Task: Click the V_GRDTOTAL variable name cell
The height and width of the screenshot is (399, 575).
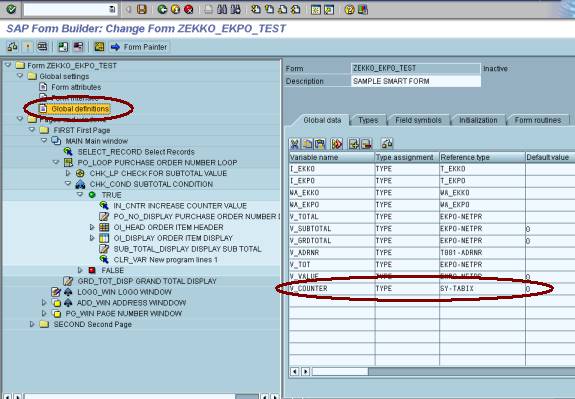Action: click(x=332, y=241)
